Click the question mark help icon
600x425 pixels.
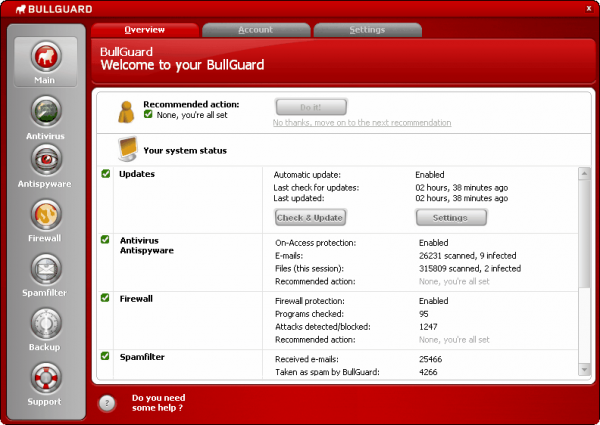pos(107,403)
